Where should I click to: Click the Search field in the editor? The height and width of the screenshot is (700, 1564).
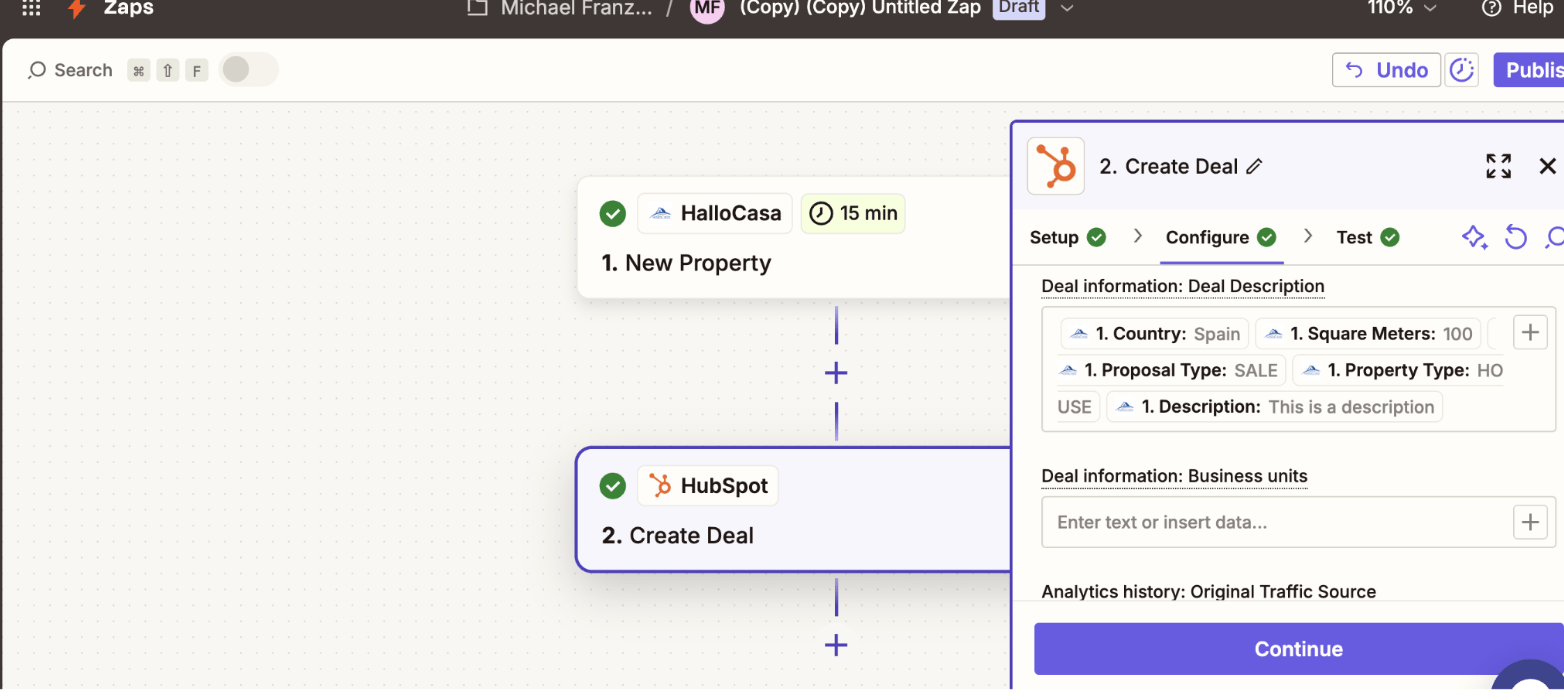coord(70,70)
